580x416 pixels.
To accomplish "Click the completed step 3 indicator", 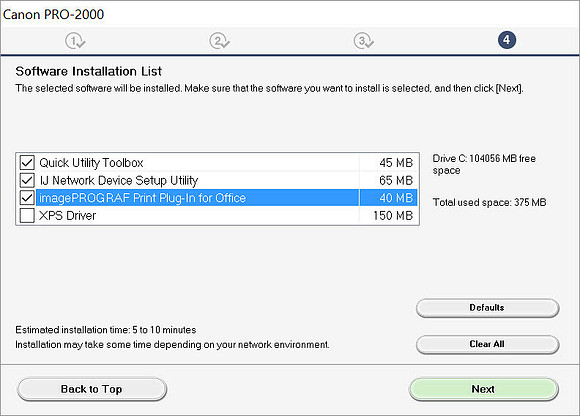I will pos(364,41).
